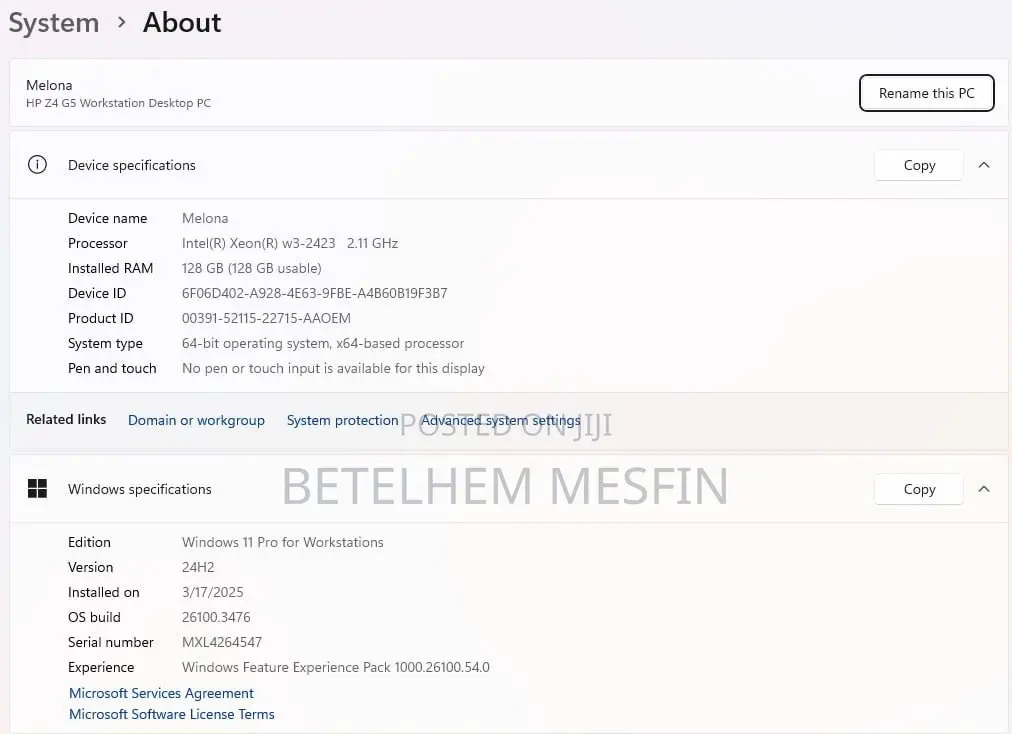Select Serial number value MXL4264547
This screenshot has height=734, width=1012.
[221, 642]
